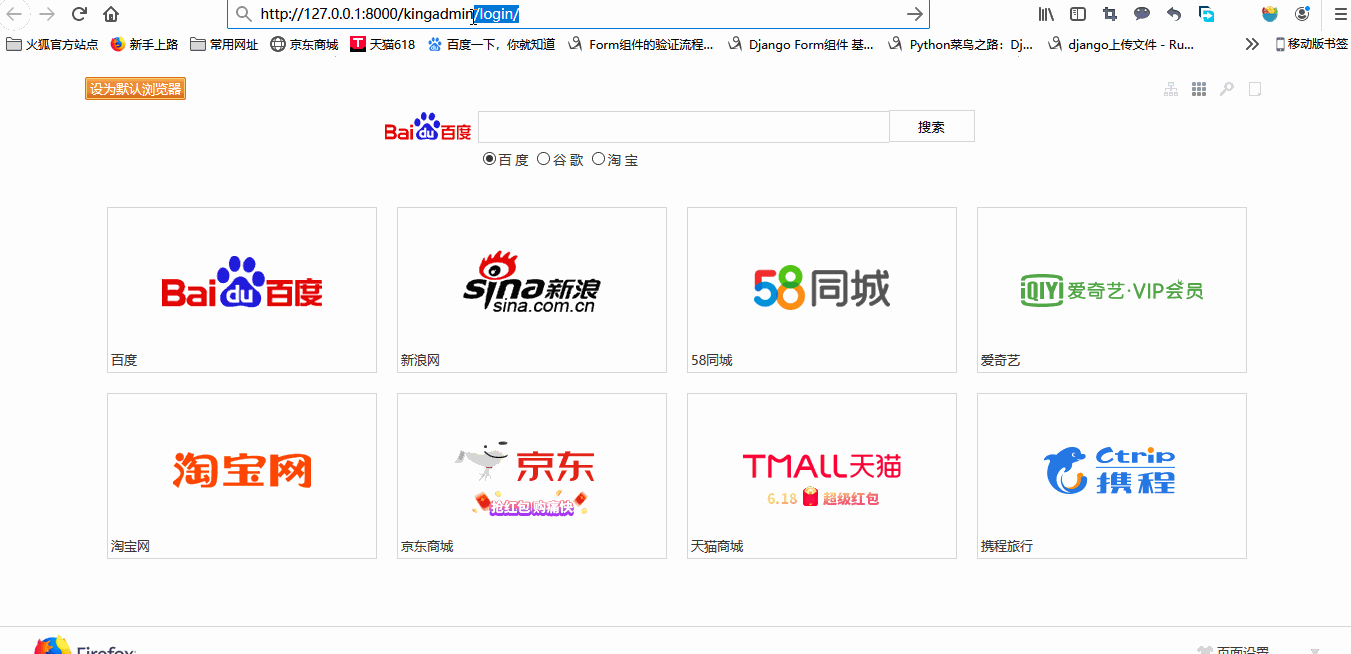
Task: Click the browser Back arrow
Action: point(15,14)
